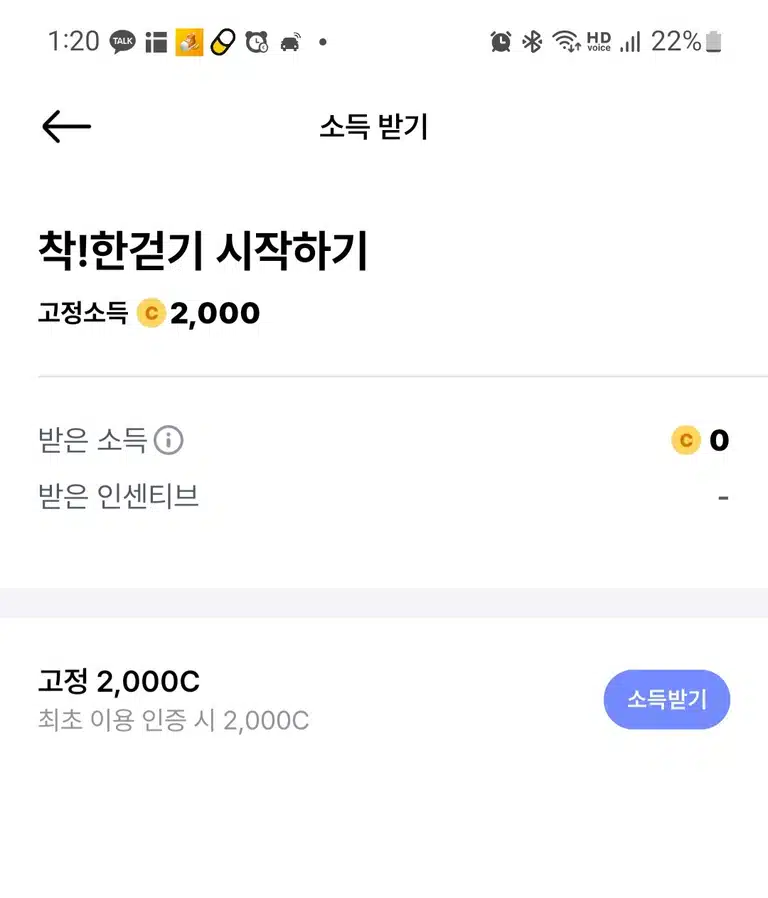Open info icon next to 받은 소득
Screen dimensions: 768x898
(x=168, y=440)
